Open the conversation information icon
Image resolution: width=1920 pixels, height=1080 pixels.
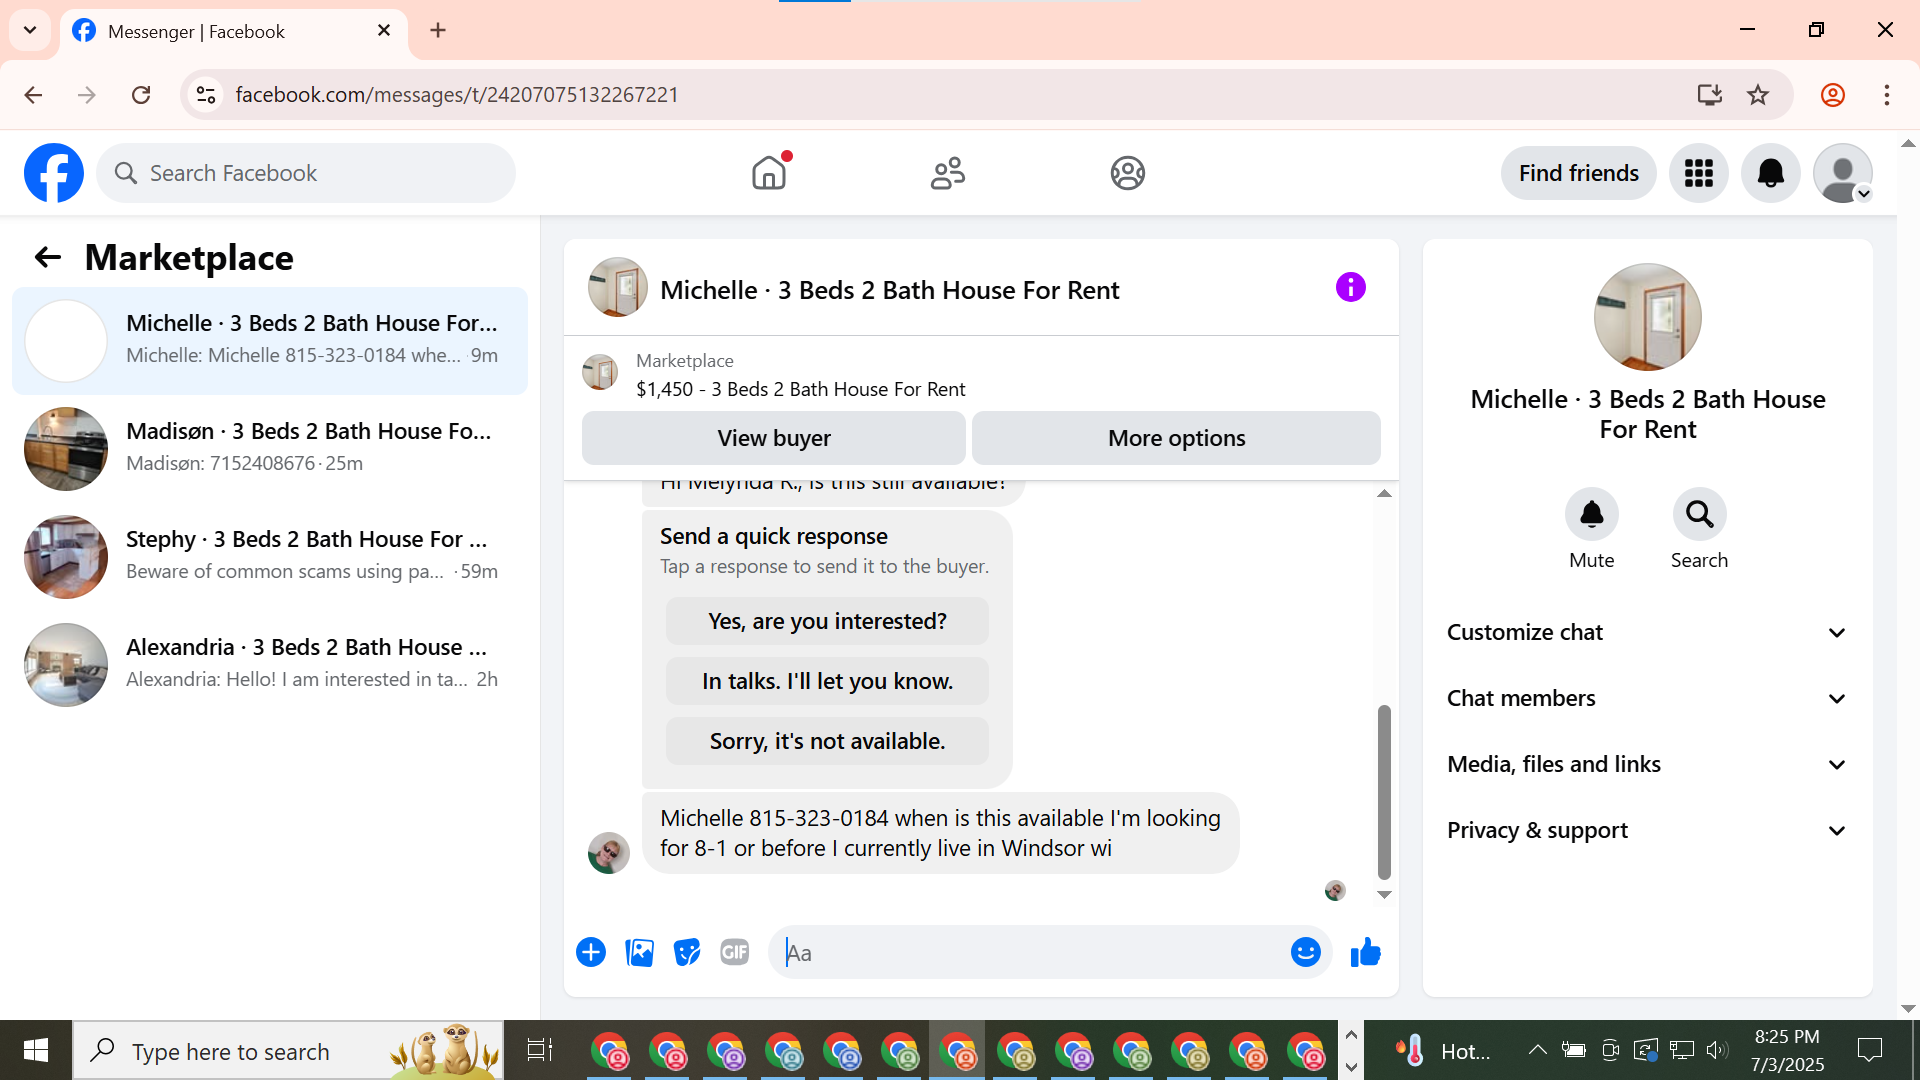pos(1350,288)
